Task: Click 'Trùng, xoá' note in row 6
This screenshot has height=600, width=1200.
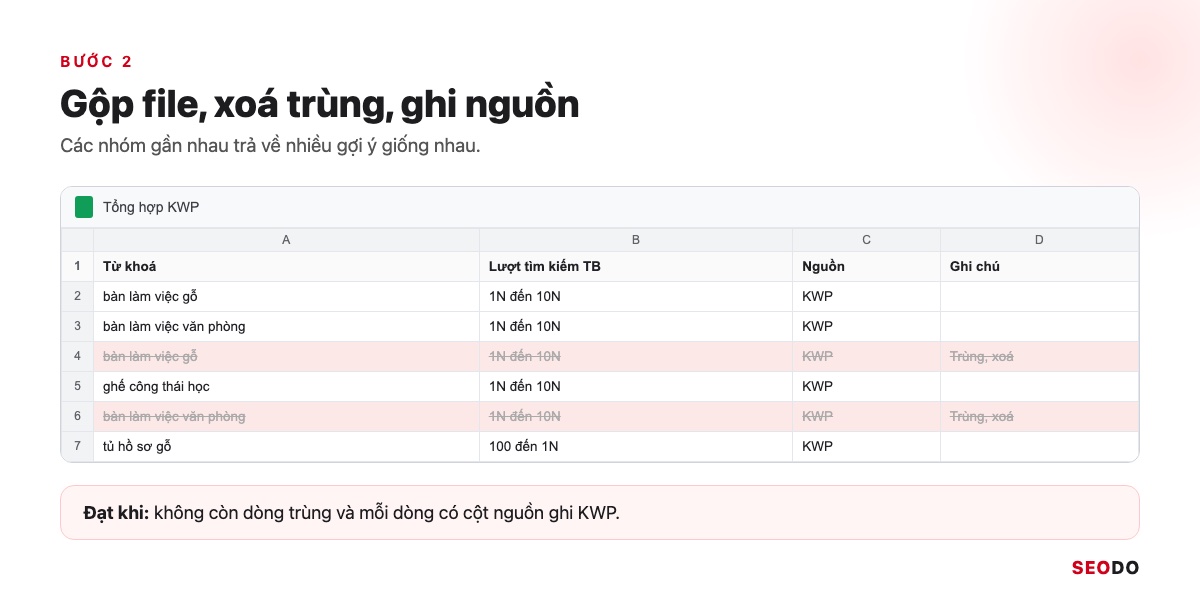Action: [x=1039, y=417]
